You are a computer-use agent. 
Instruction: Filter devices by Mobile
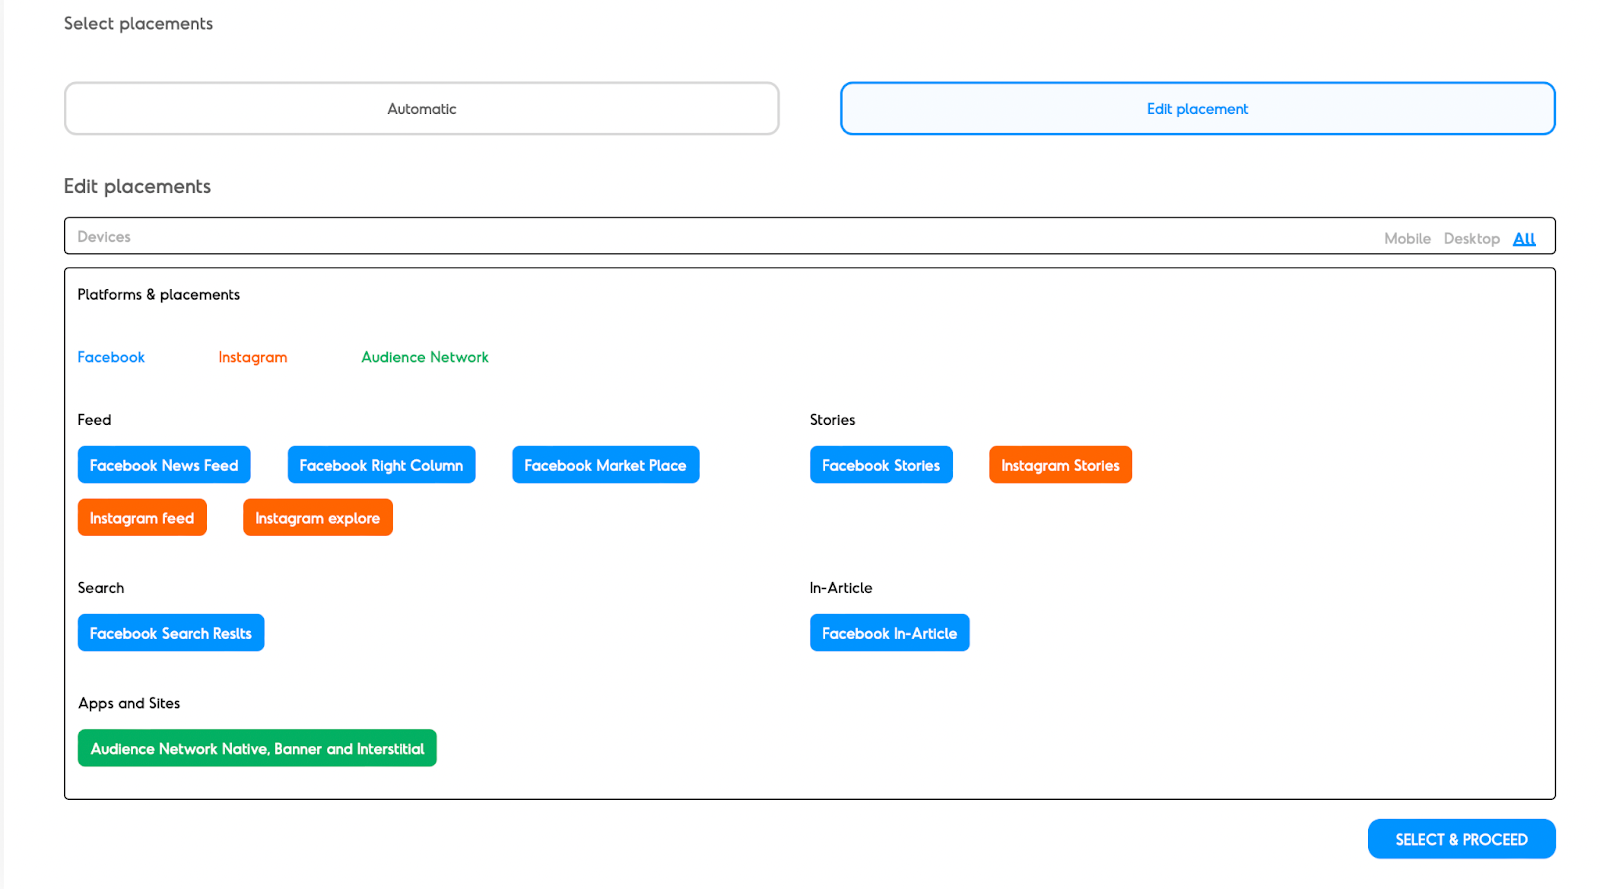[x=1407, y=238]
